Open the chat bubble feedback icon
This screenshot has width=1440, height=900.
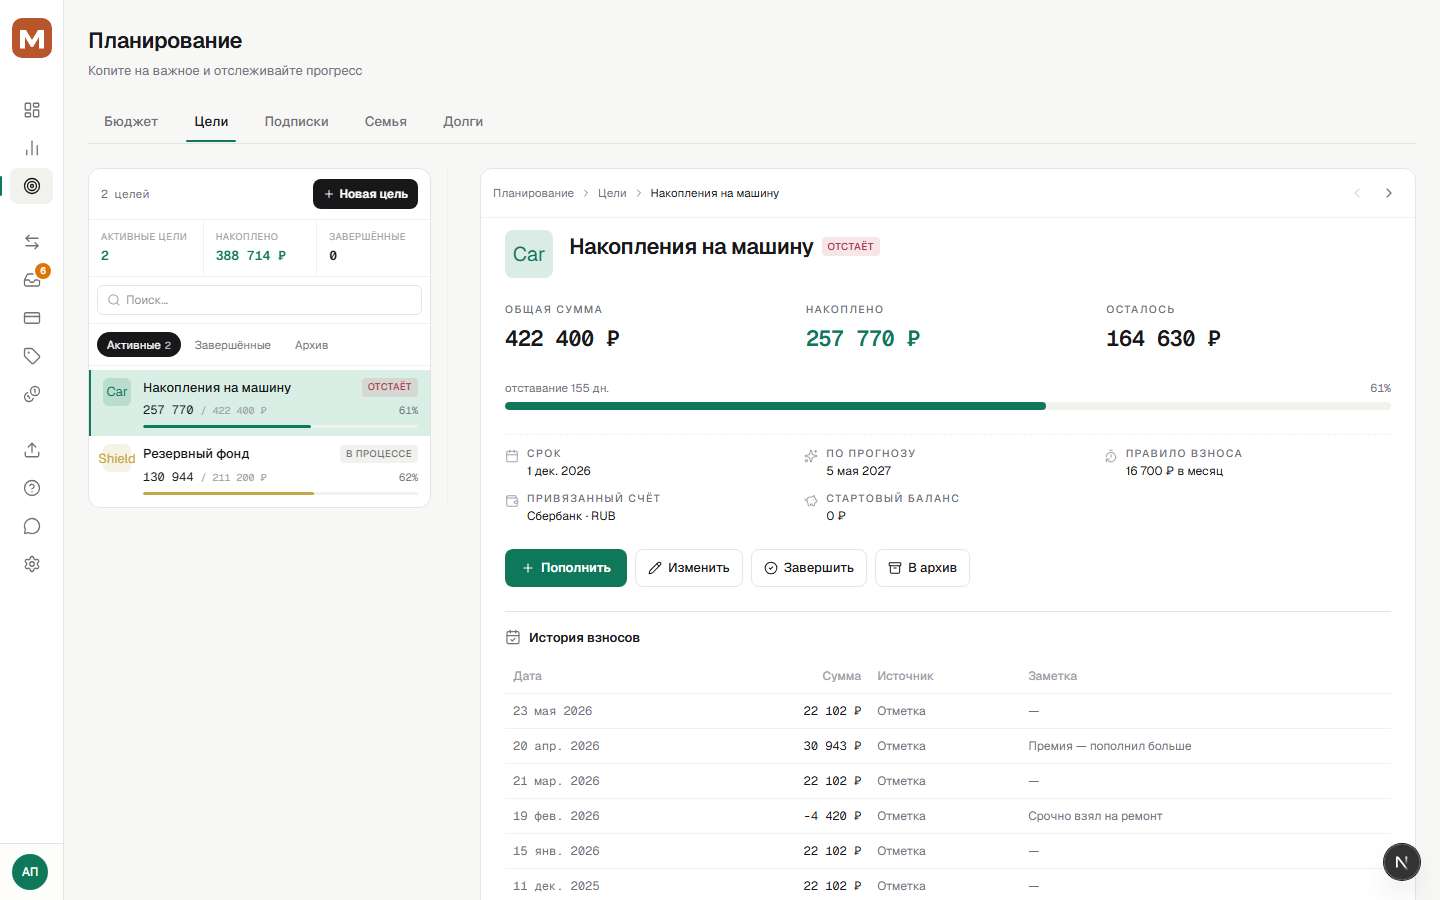coord(32,526)
